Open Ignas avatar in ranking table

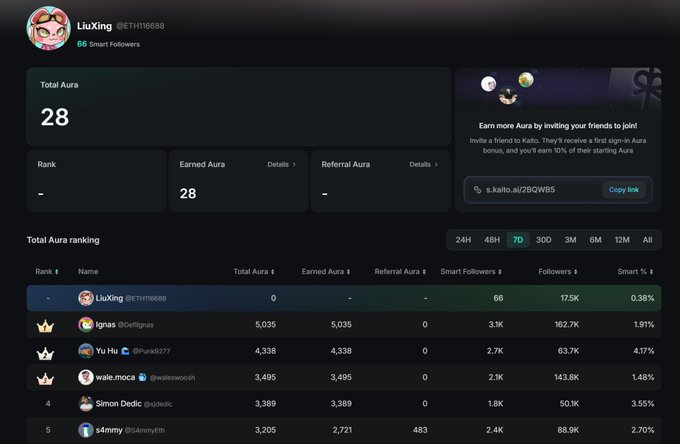pos(86,324)
